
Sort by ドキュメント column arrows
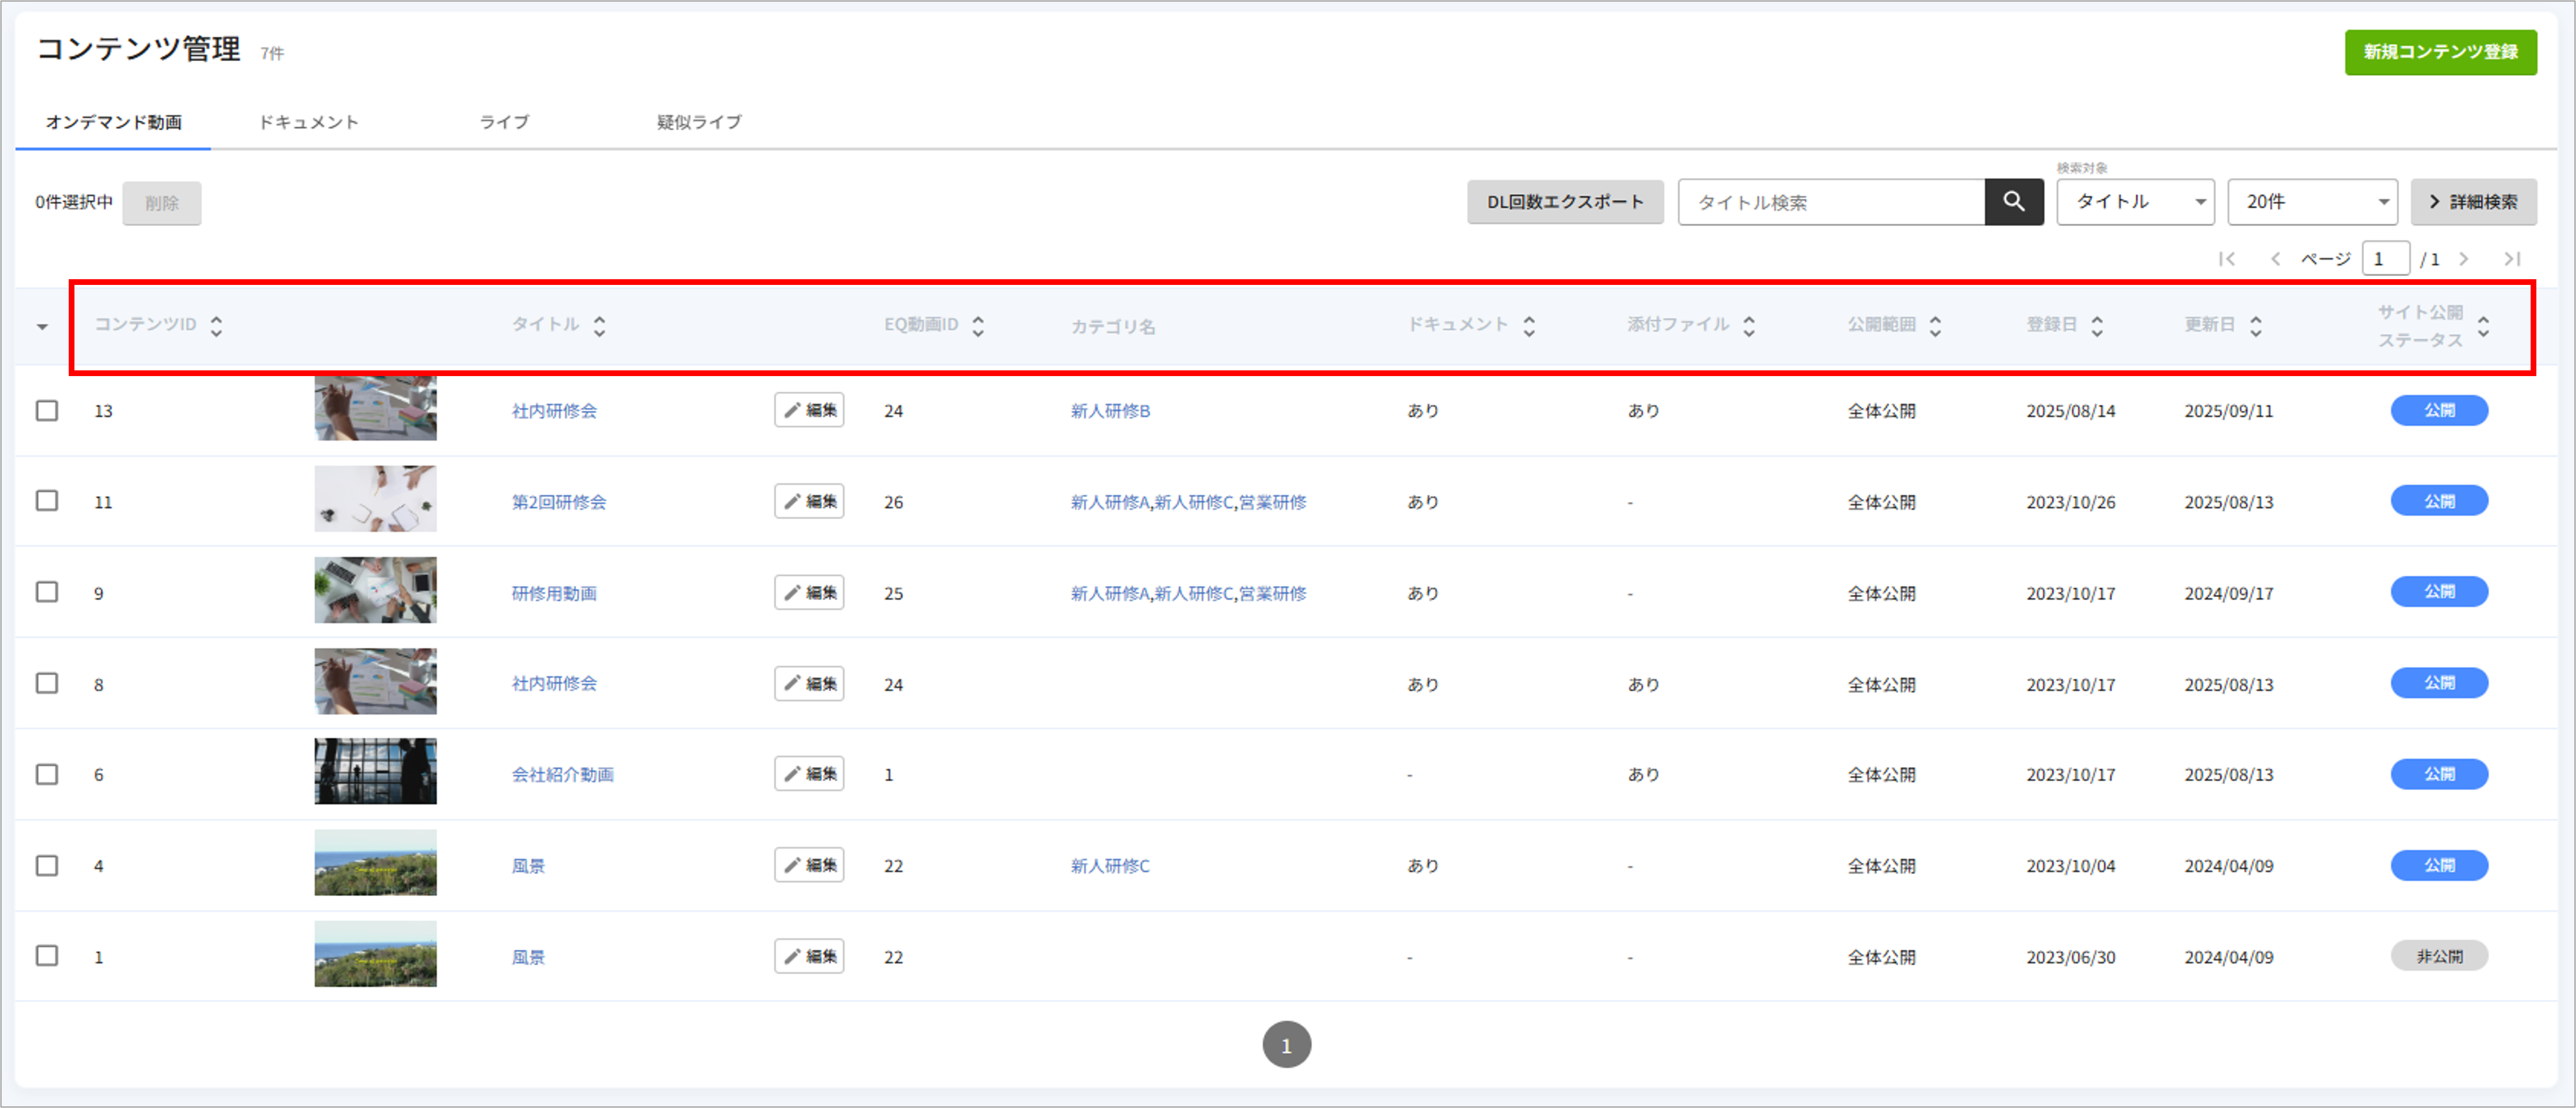(1529, 325)
